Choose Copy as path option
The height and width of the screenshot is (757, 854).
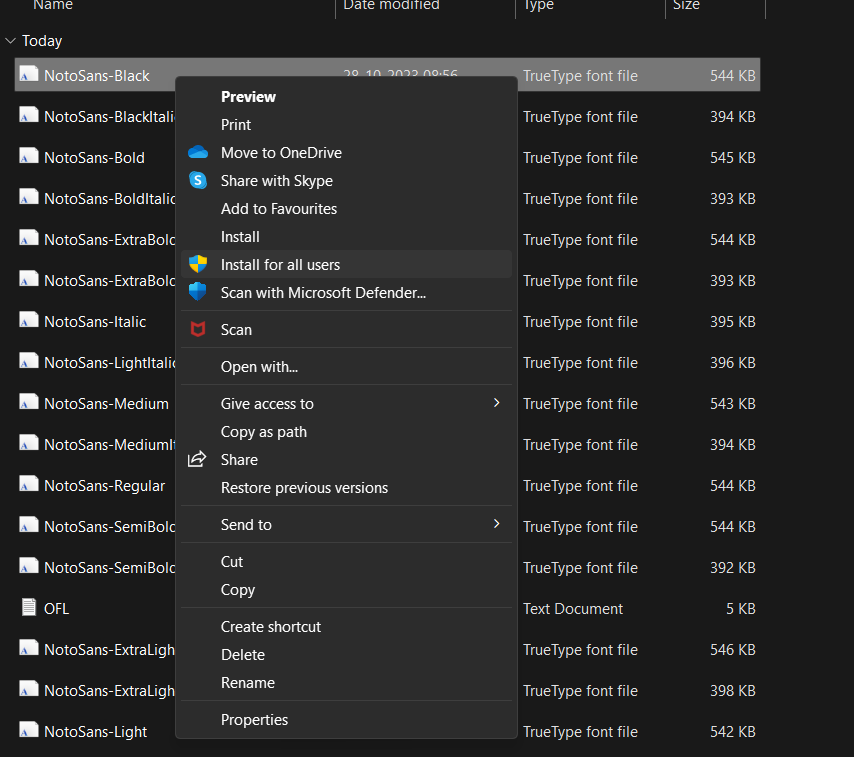pos(264,432)
